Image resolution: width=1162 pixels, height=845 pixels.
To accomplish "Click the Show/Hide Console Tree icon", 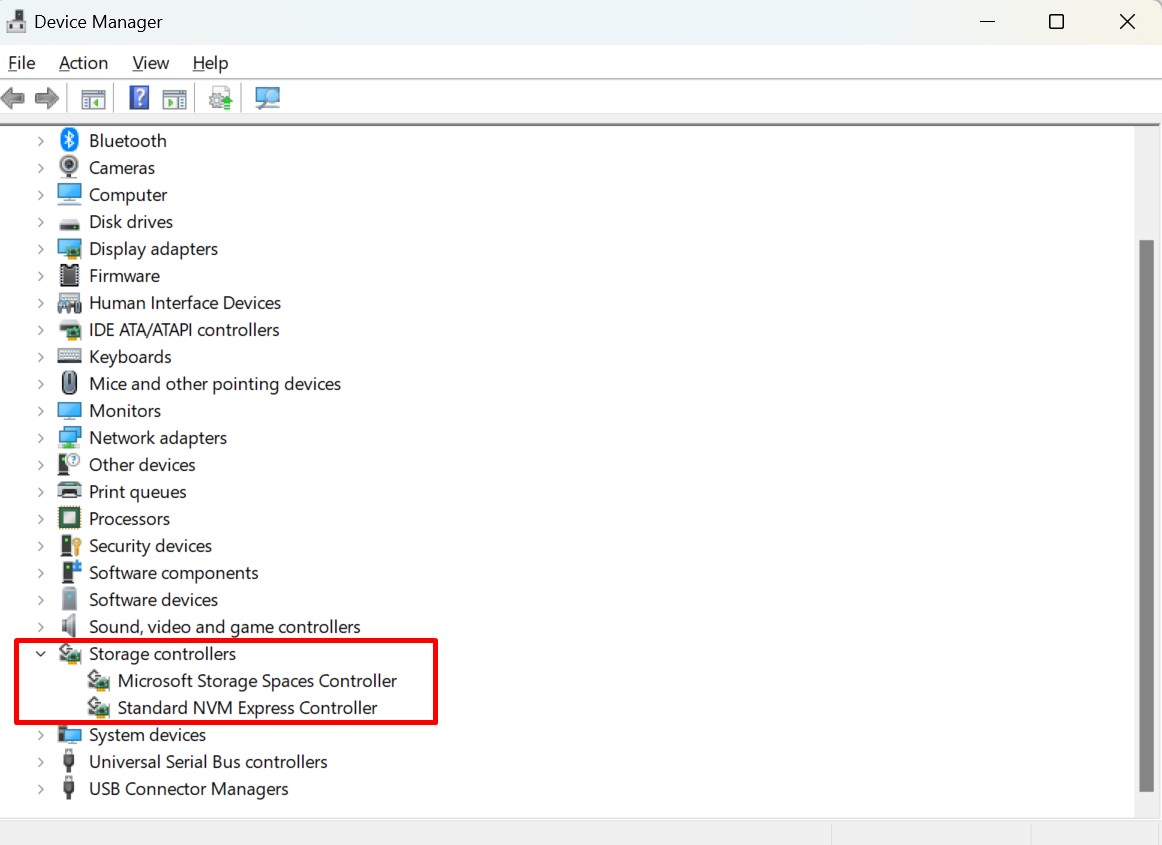I will (93, 99).
